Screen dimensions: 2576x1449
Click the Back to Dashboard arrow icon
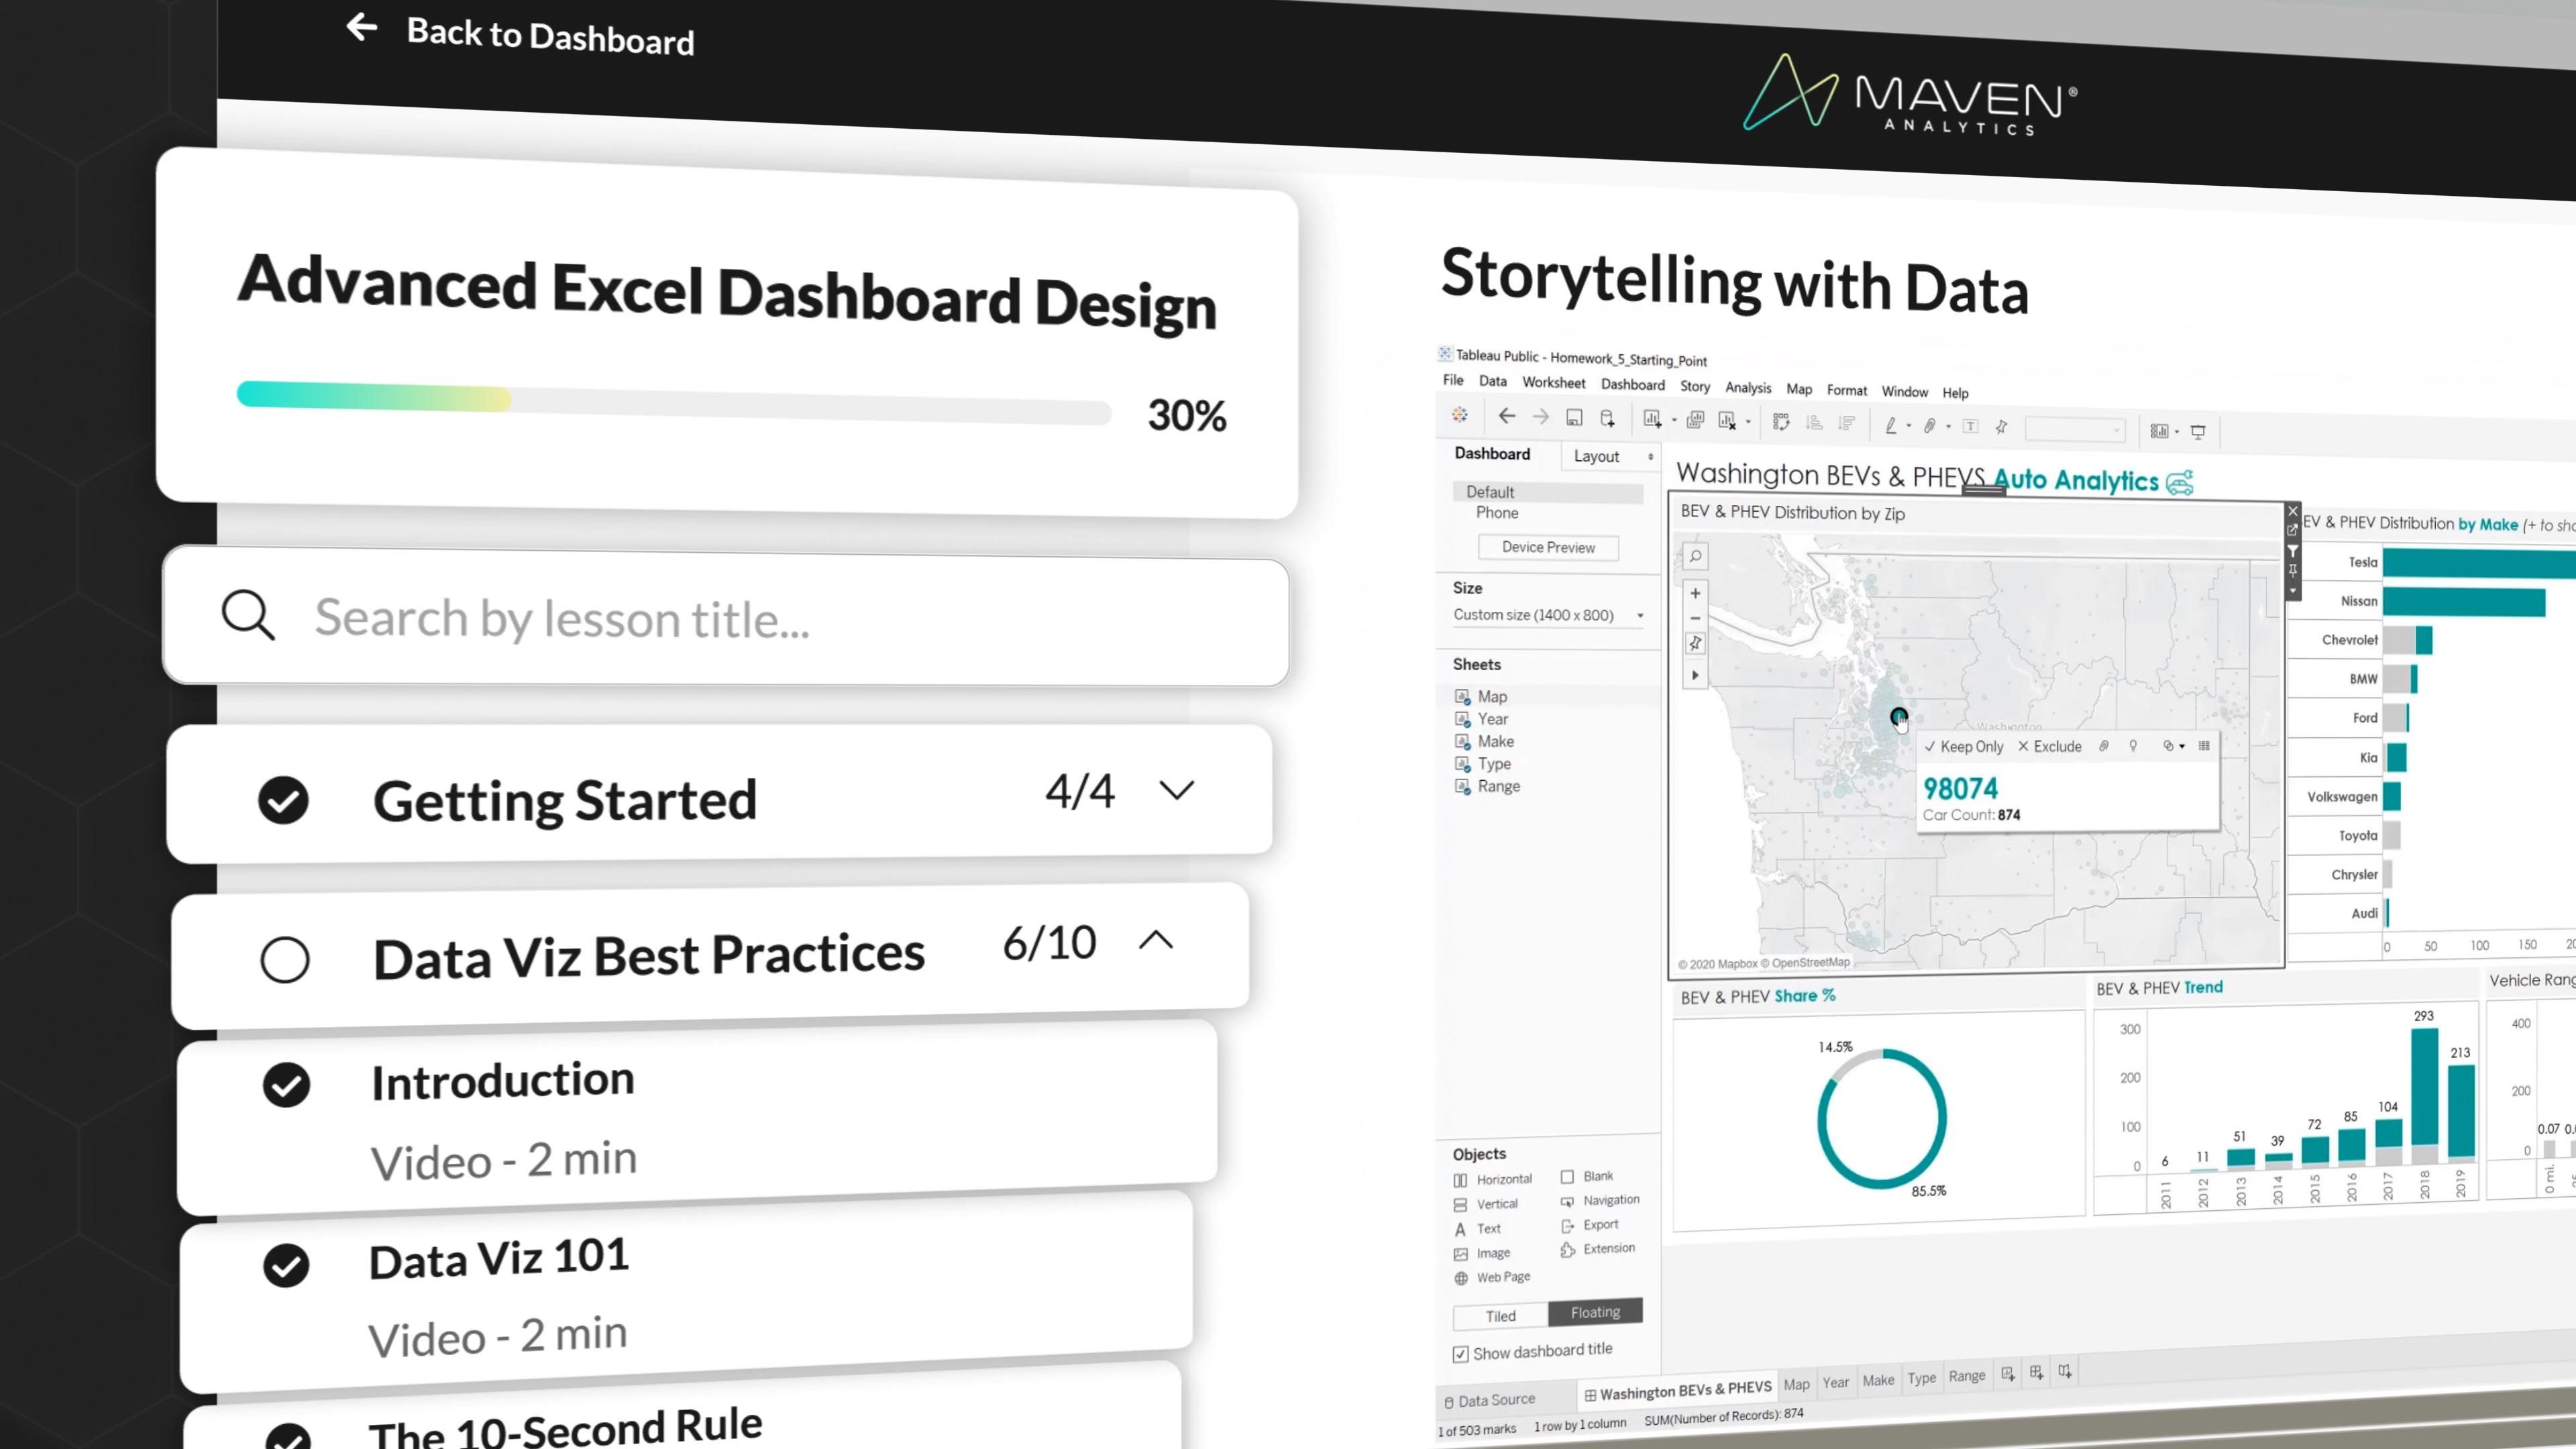[x=361, y=27]
